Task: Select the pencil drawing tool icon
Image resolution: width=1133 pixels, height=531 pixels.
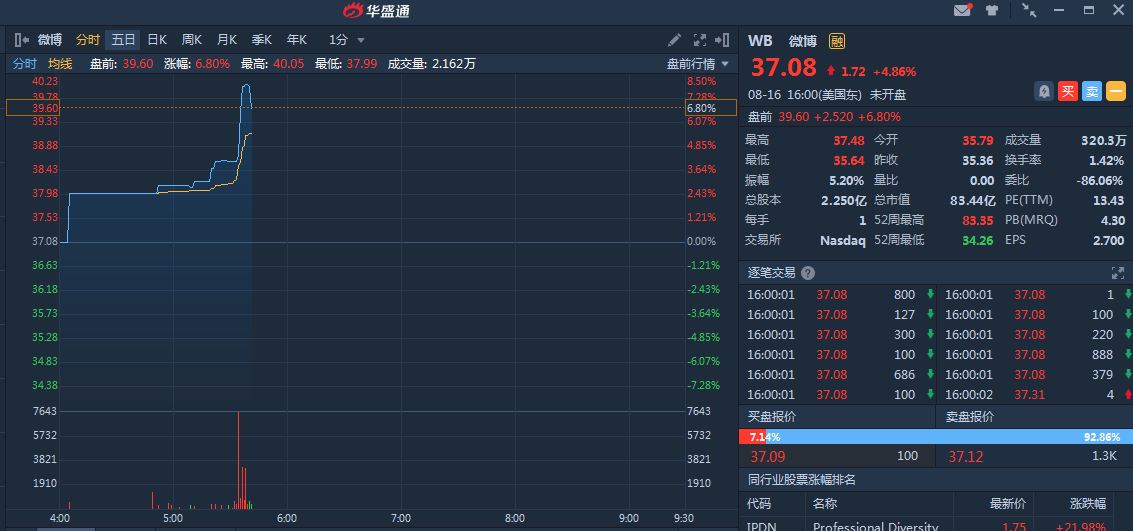Action: point(673,40)
